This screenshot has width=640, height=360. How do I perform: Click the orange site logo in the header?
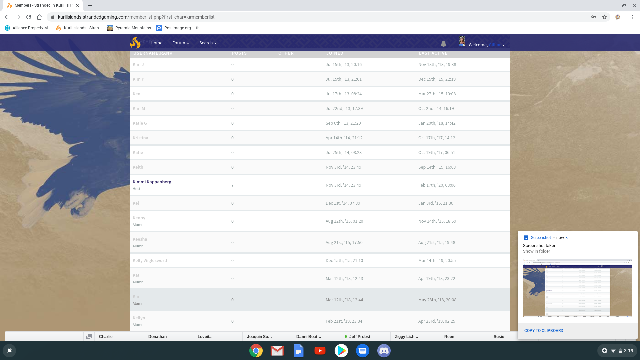click(135, 42)
